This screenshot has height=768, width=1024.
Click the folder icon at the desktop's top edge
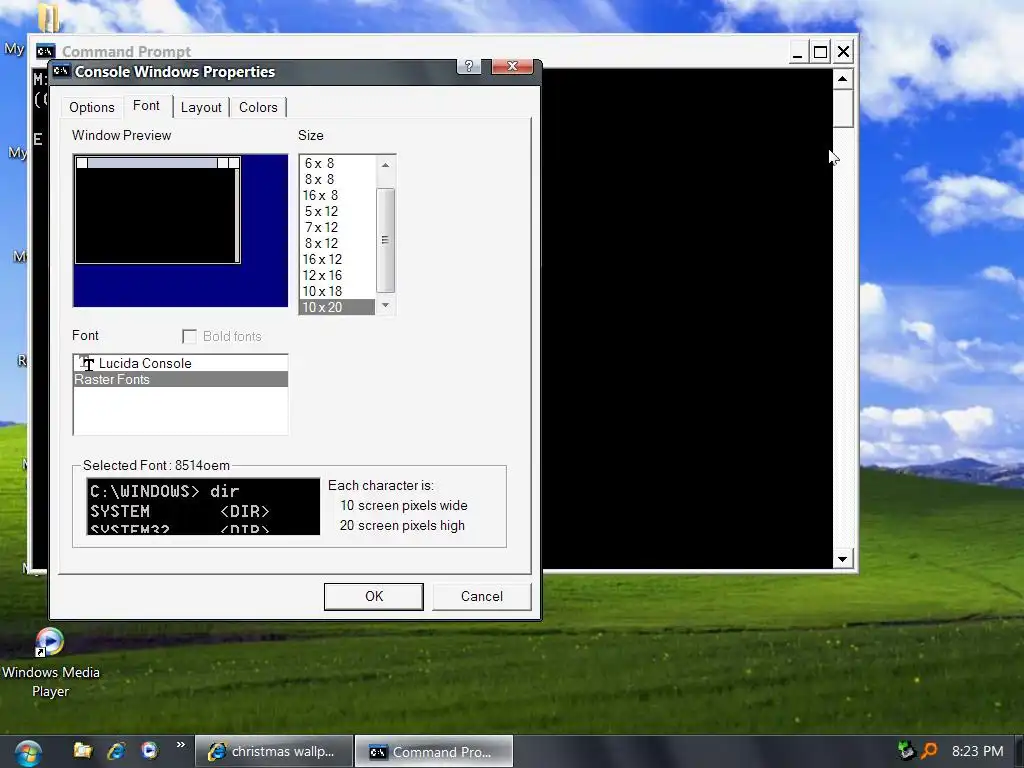tap(48, 17)
